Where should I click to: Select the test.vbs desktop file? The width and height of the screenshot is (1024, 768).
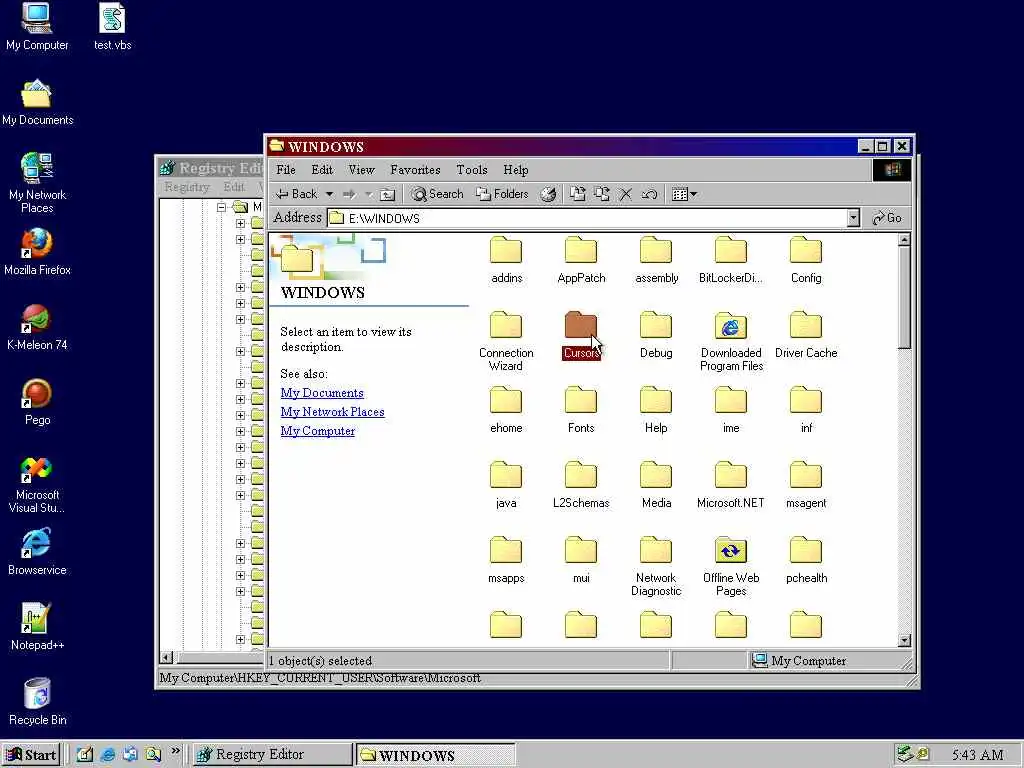[x=112, y=27]
